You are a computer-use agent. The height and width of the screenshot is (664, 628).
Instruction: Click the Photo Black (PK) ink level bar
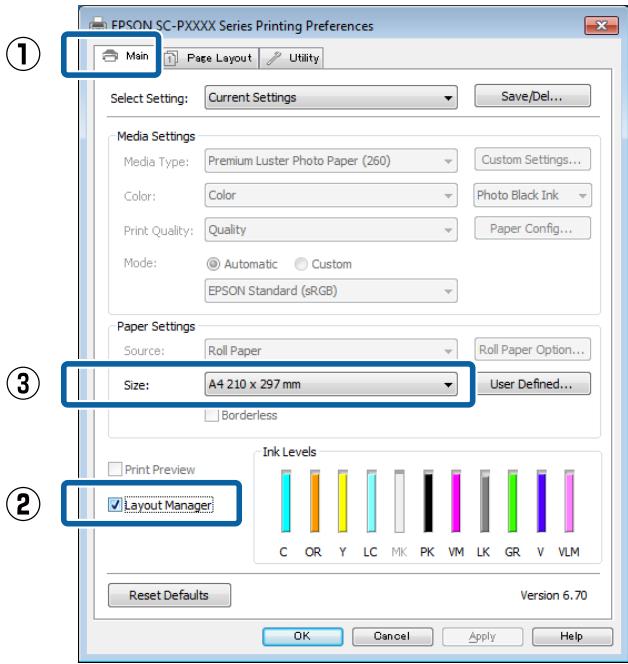point(428,501)
